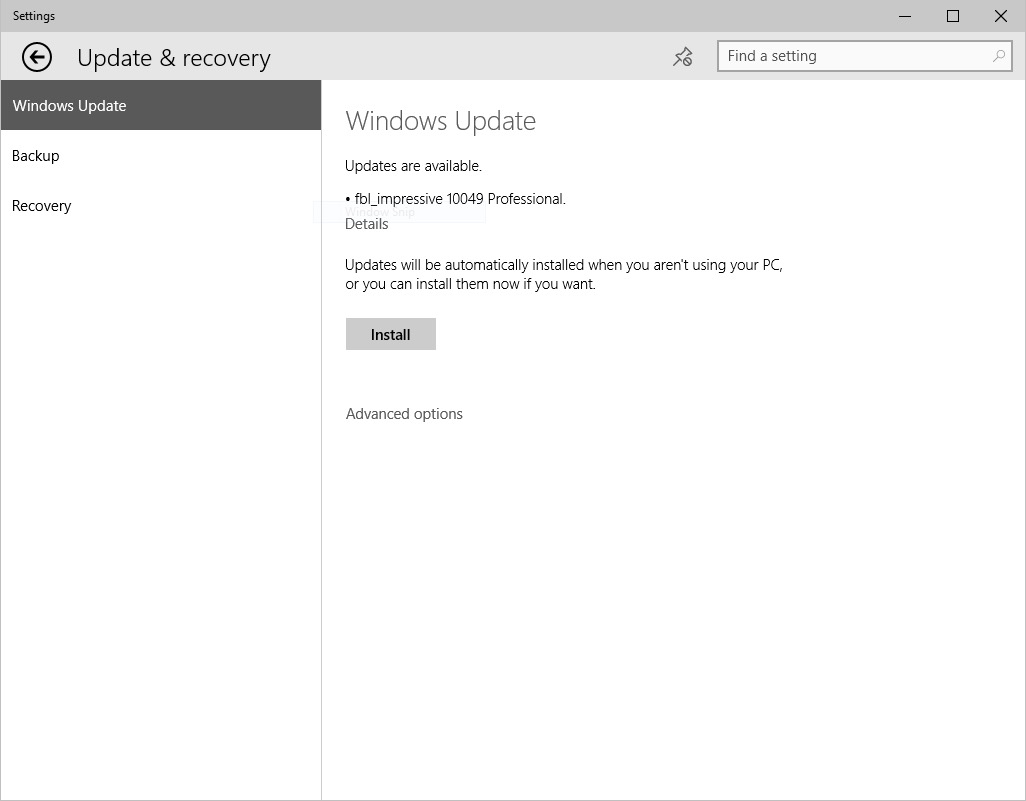Go back using the back arrow
Viewport: 1026px width, 801px height.
[37, 57]
